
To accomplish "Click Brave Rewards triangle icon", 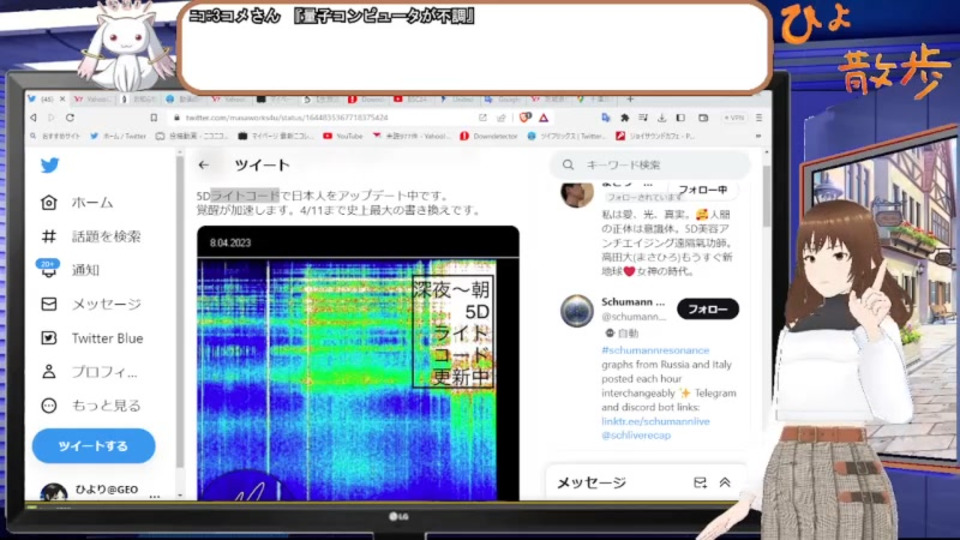I will click(544, 118).
